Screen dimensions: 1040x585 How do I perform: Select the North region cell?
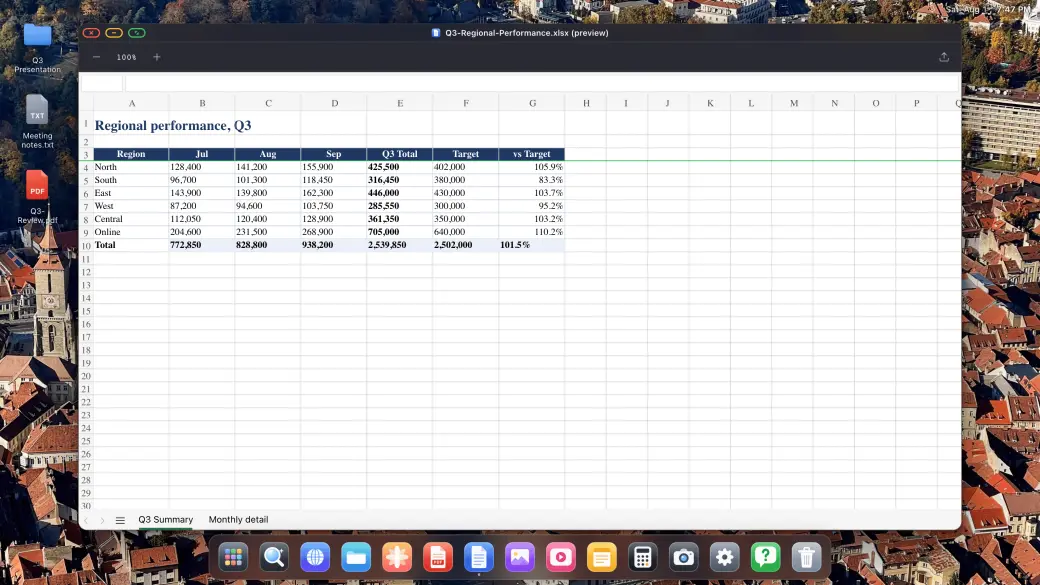pyautogui.click(x=131, y=167)
